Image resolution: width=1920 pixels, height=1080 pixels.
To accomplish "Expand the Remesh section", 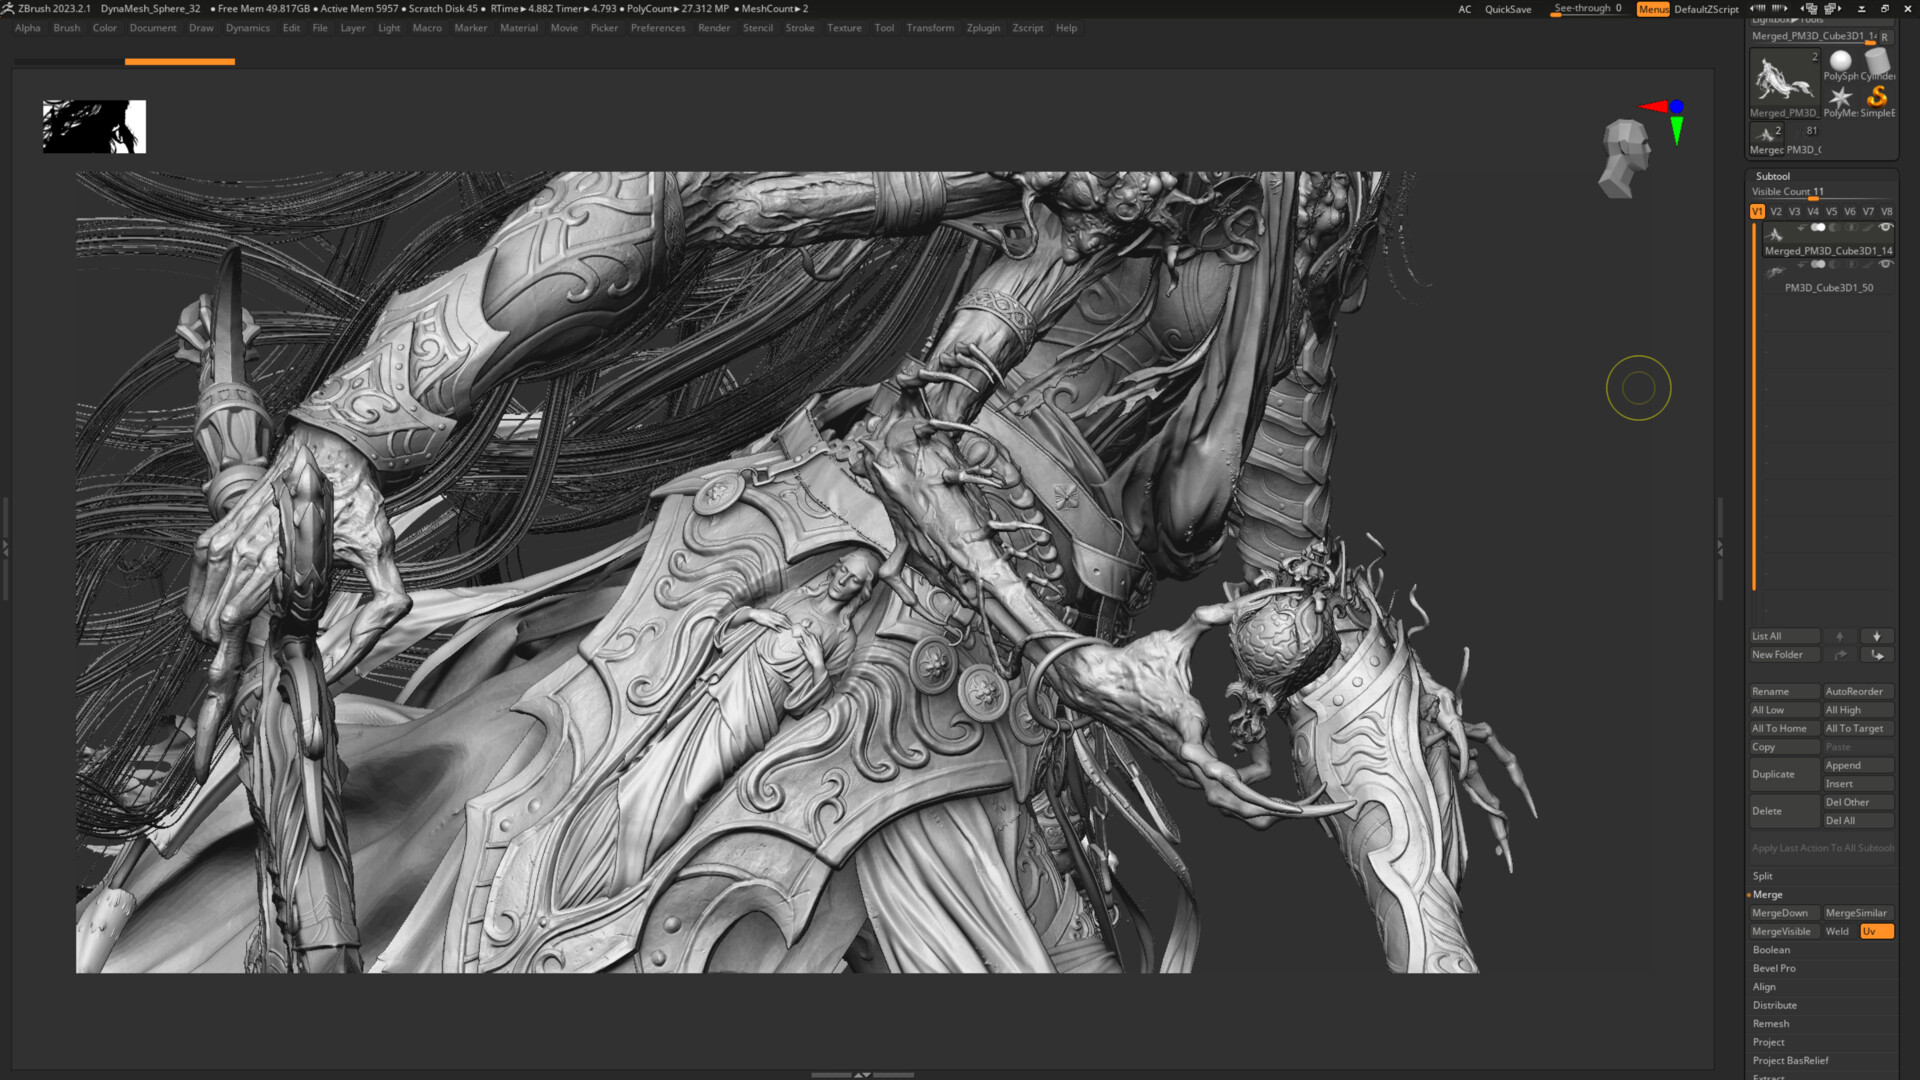I will 1771,1023.
